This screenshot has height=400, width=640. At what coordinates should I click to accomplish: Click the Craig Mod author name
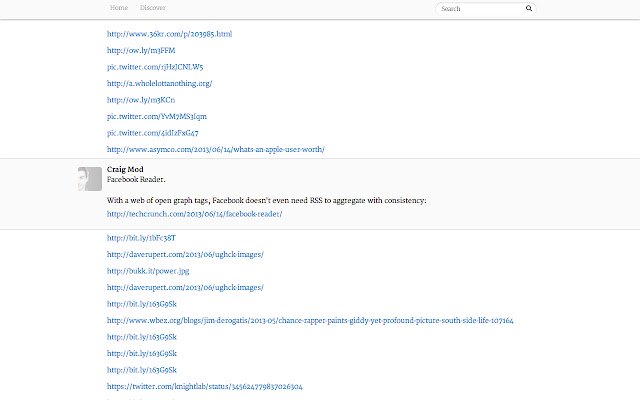(x=125, y=169)
